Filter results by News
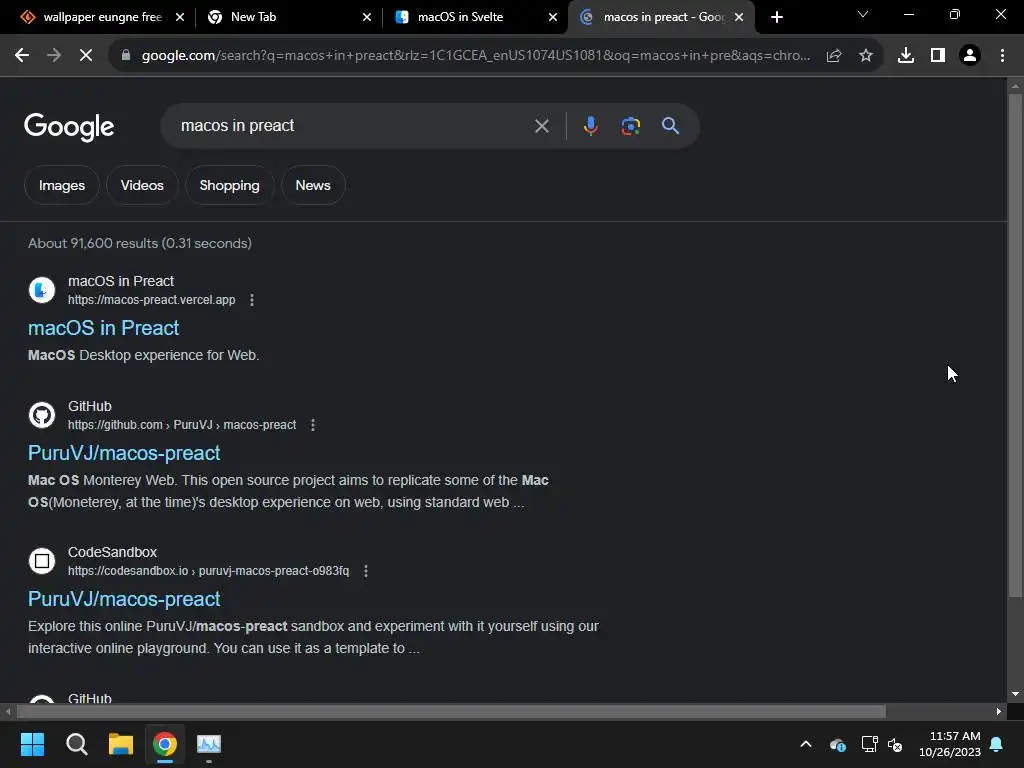Screen dimensions: 1024x768 pyautogui.click(x=313, y=185)
